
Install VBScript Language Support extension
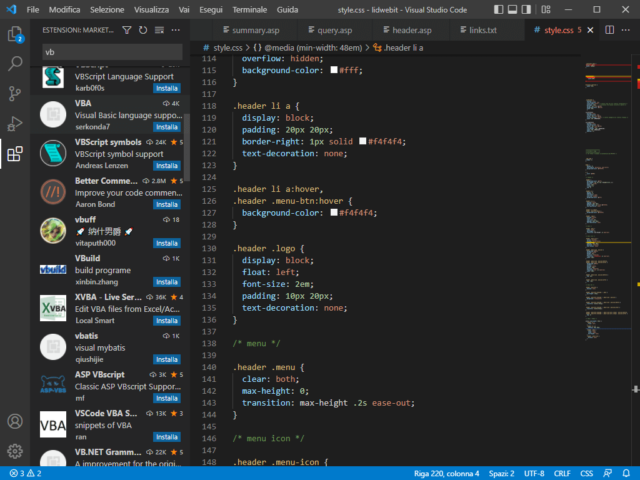167,88
